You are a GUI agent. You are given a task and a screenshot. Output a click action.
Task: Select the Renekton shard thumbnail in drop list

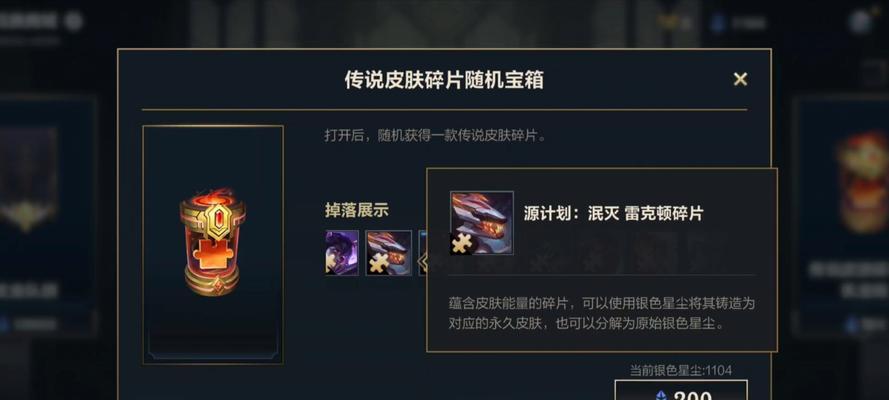[x=388, y=253]
